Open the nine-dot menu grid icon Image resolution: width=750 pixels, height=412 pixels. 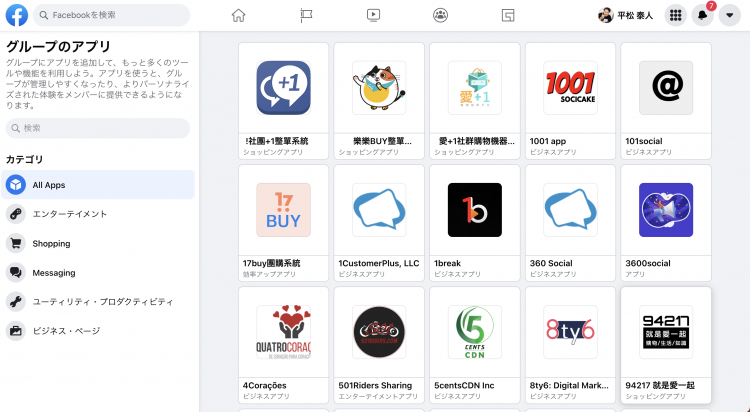point(675,15)
